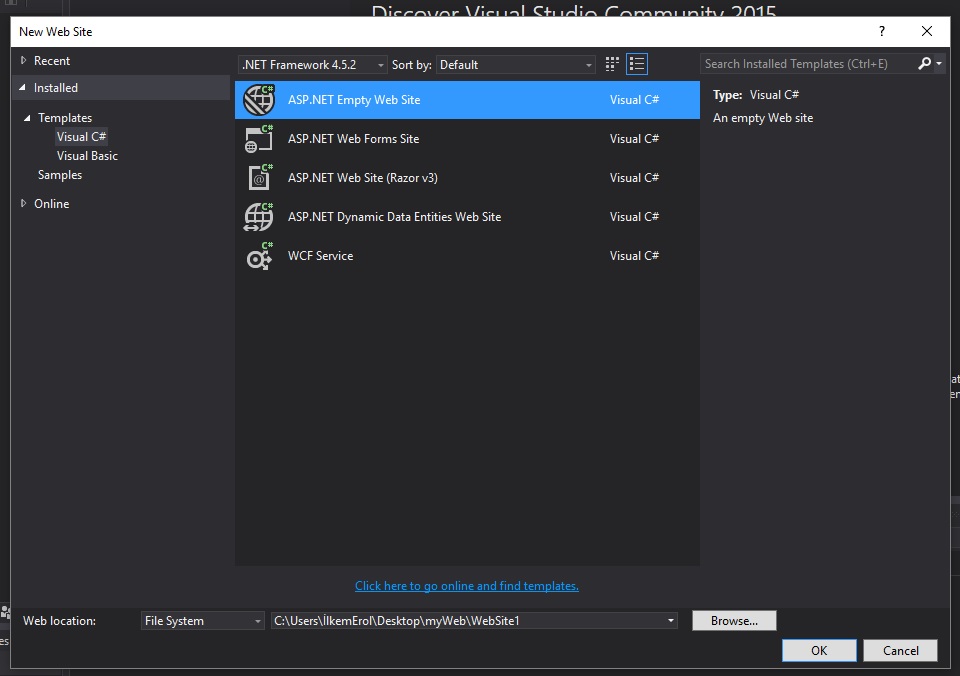
Task: Switch to small icons grid view
Action: pos(612,64)
